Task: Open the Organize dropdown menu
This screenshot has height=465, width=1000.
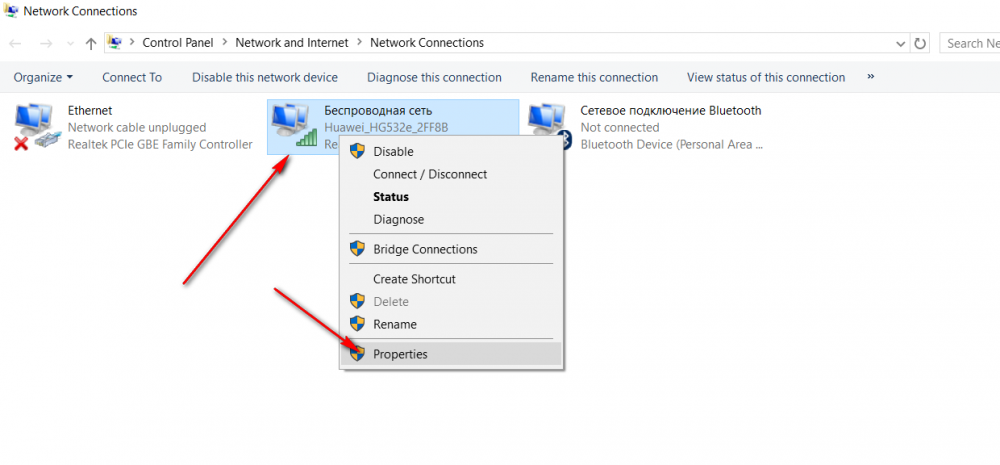Action: (x=43, y=77)
